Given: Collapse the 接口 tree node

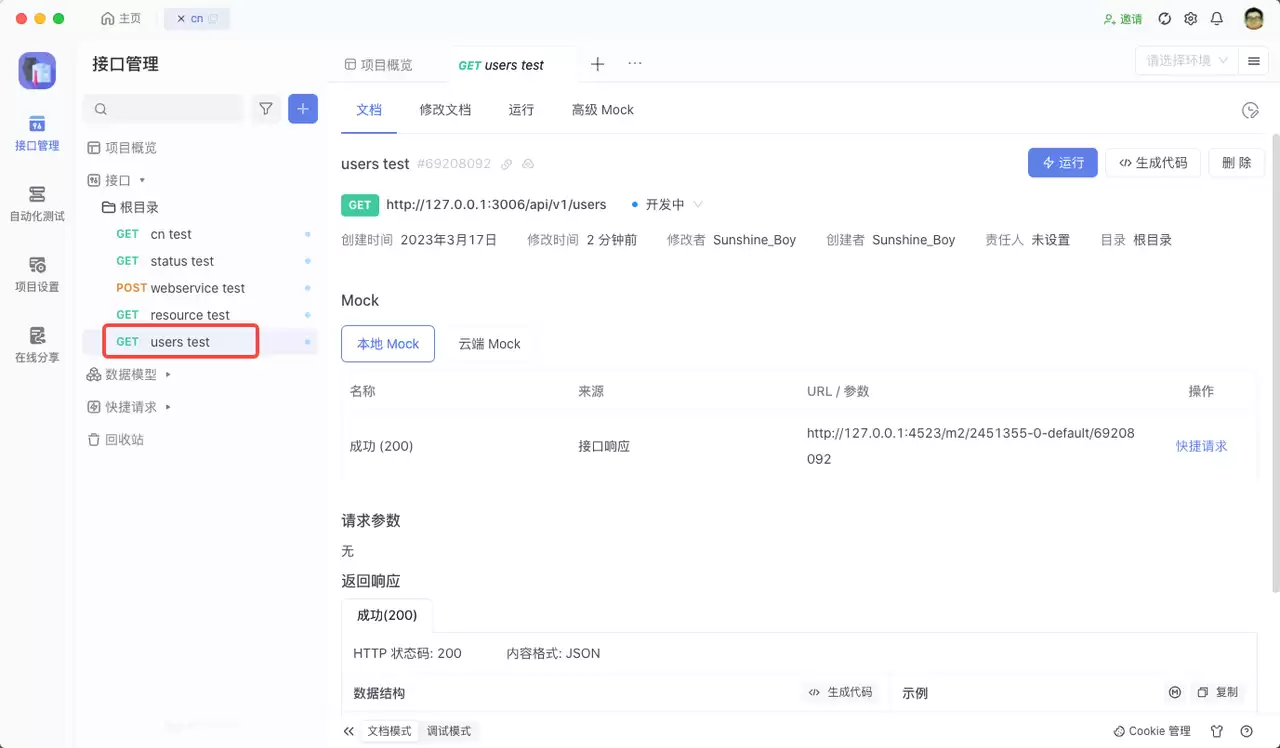Looking at the screenshot, I should (x=142, y=181).
